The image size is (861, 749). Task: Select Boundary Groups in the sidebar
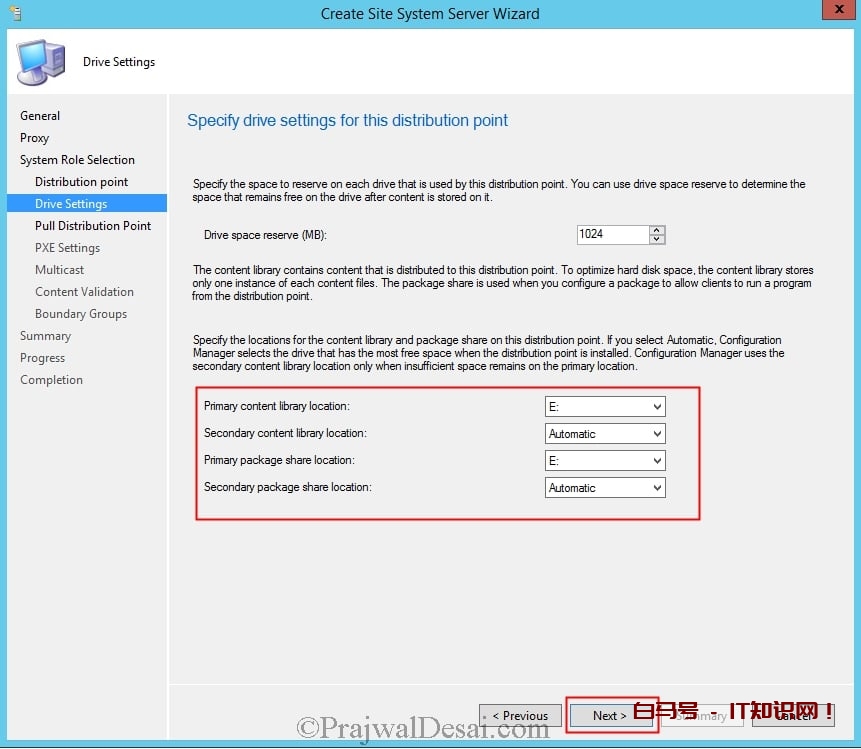pos(81,314)
